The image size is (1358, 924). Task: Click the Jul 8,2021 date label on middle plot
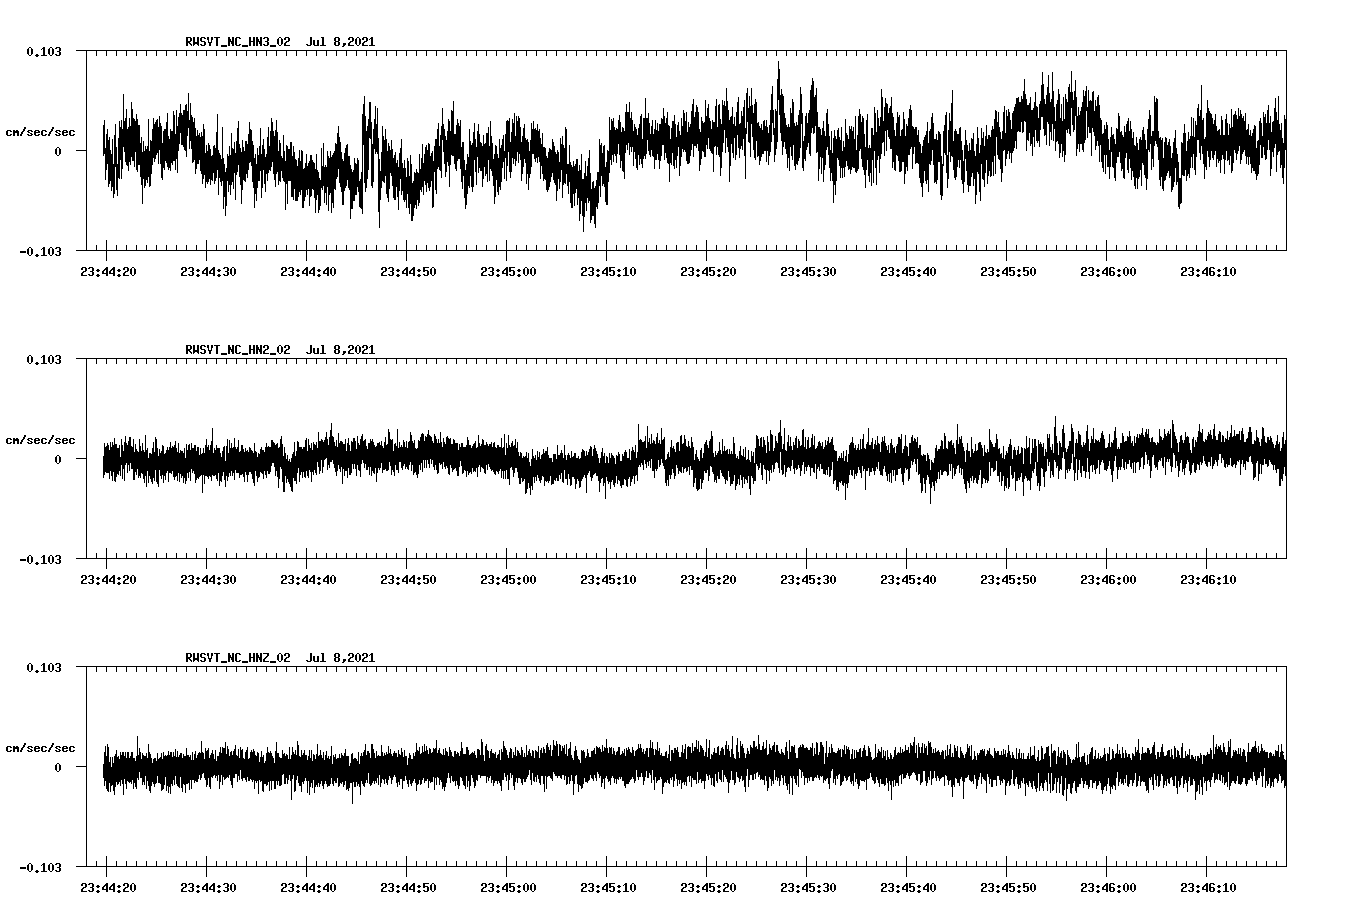coord(342,349)
